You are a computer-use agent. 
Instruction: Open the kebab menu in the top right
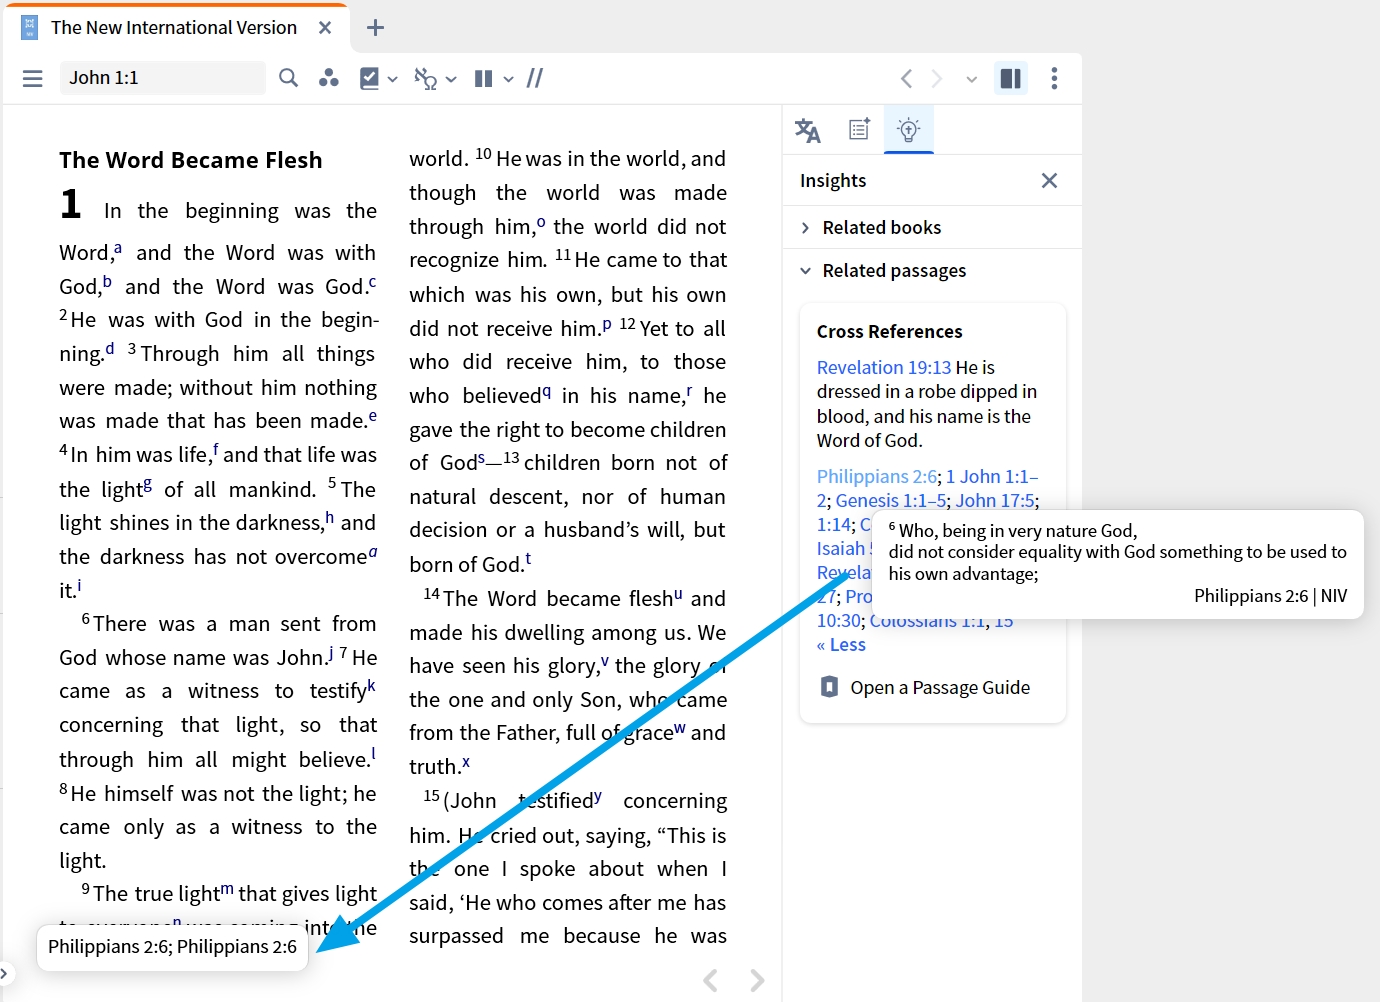pyautogui.click(x=1054, y=77)
